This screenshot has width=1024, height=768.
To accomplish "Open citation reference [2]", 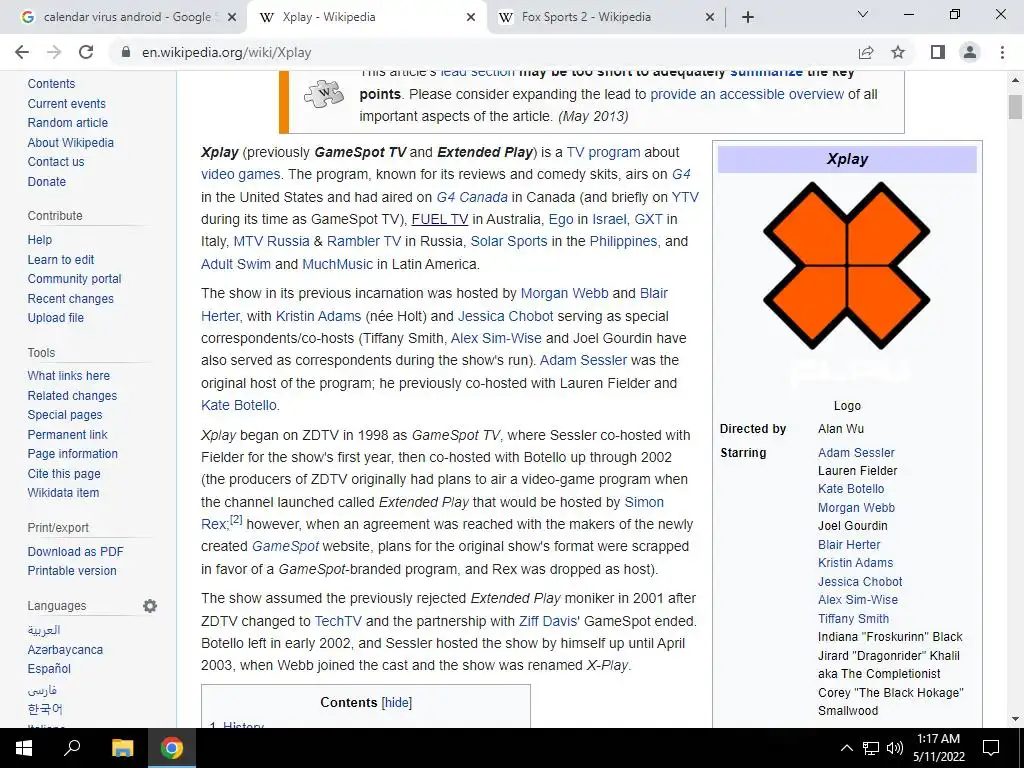I will pyautogui.click(x=236, y=520).
